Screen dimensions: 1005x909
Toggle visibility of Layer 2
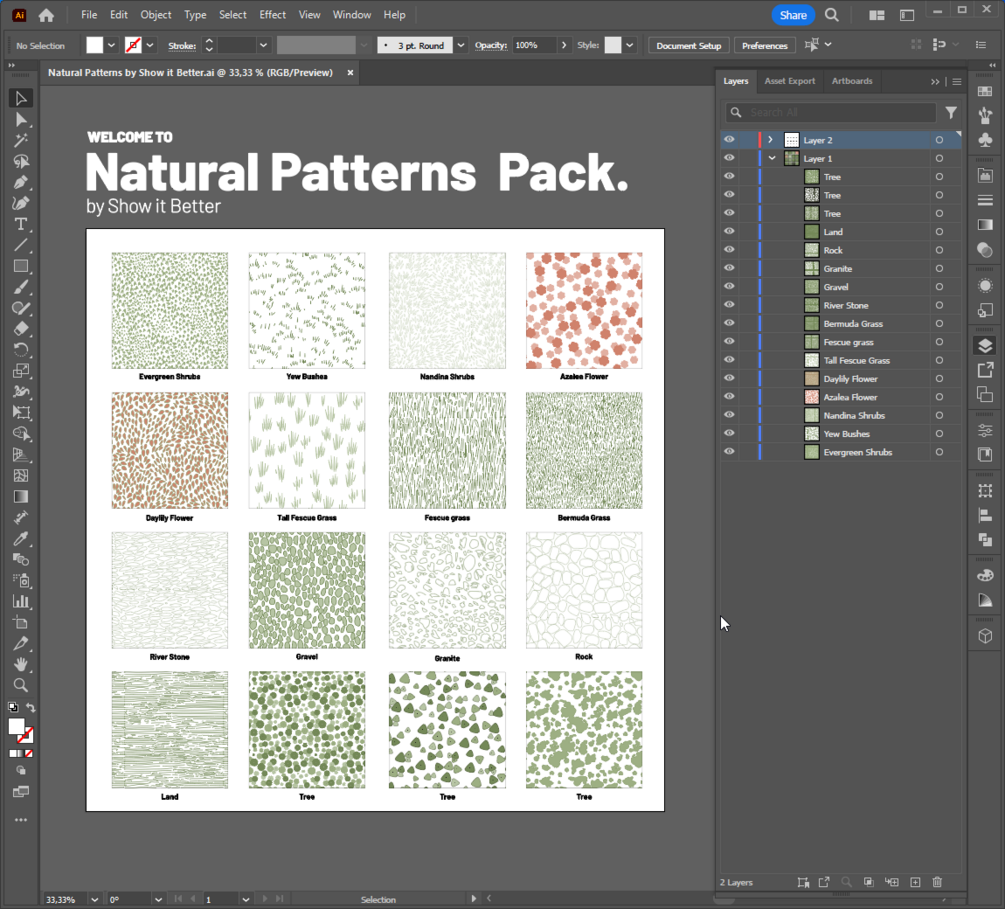(729, 140)
